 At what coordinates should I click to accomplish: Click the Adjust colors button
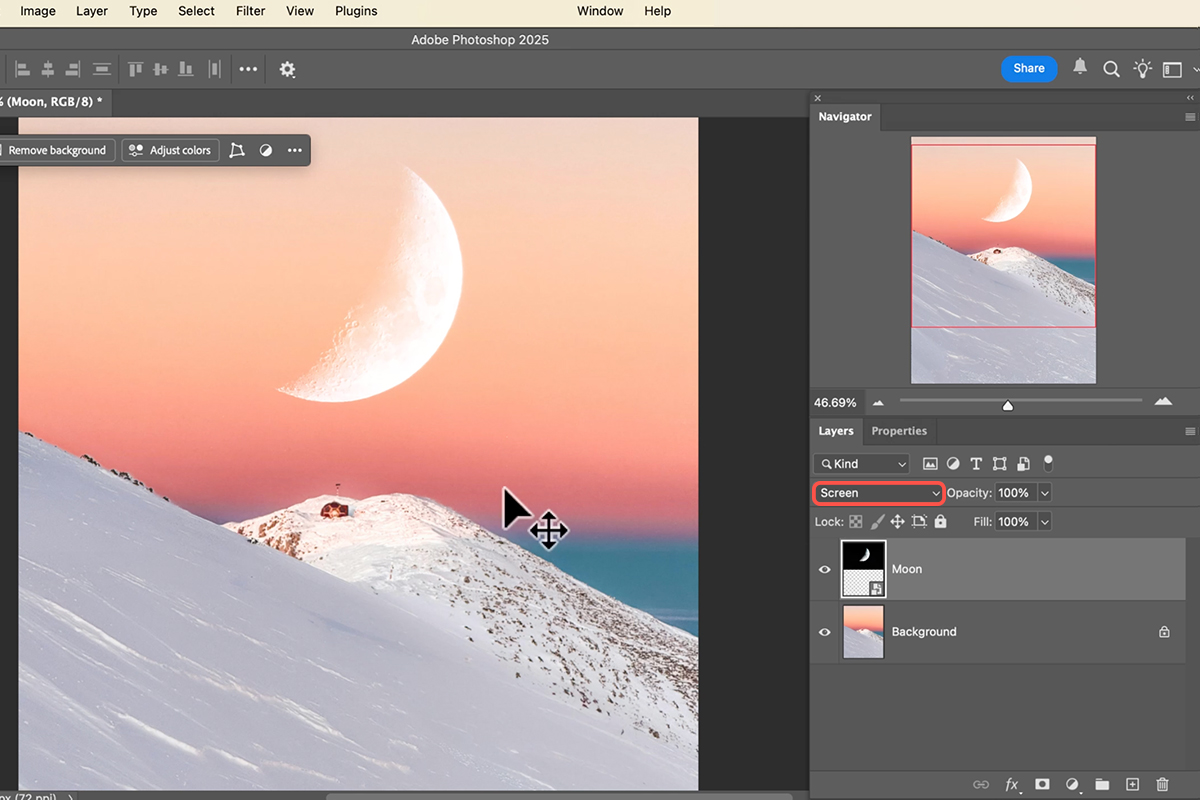click(x=170, y=150)
